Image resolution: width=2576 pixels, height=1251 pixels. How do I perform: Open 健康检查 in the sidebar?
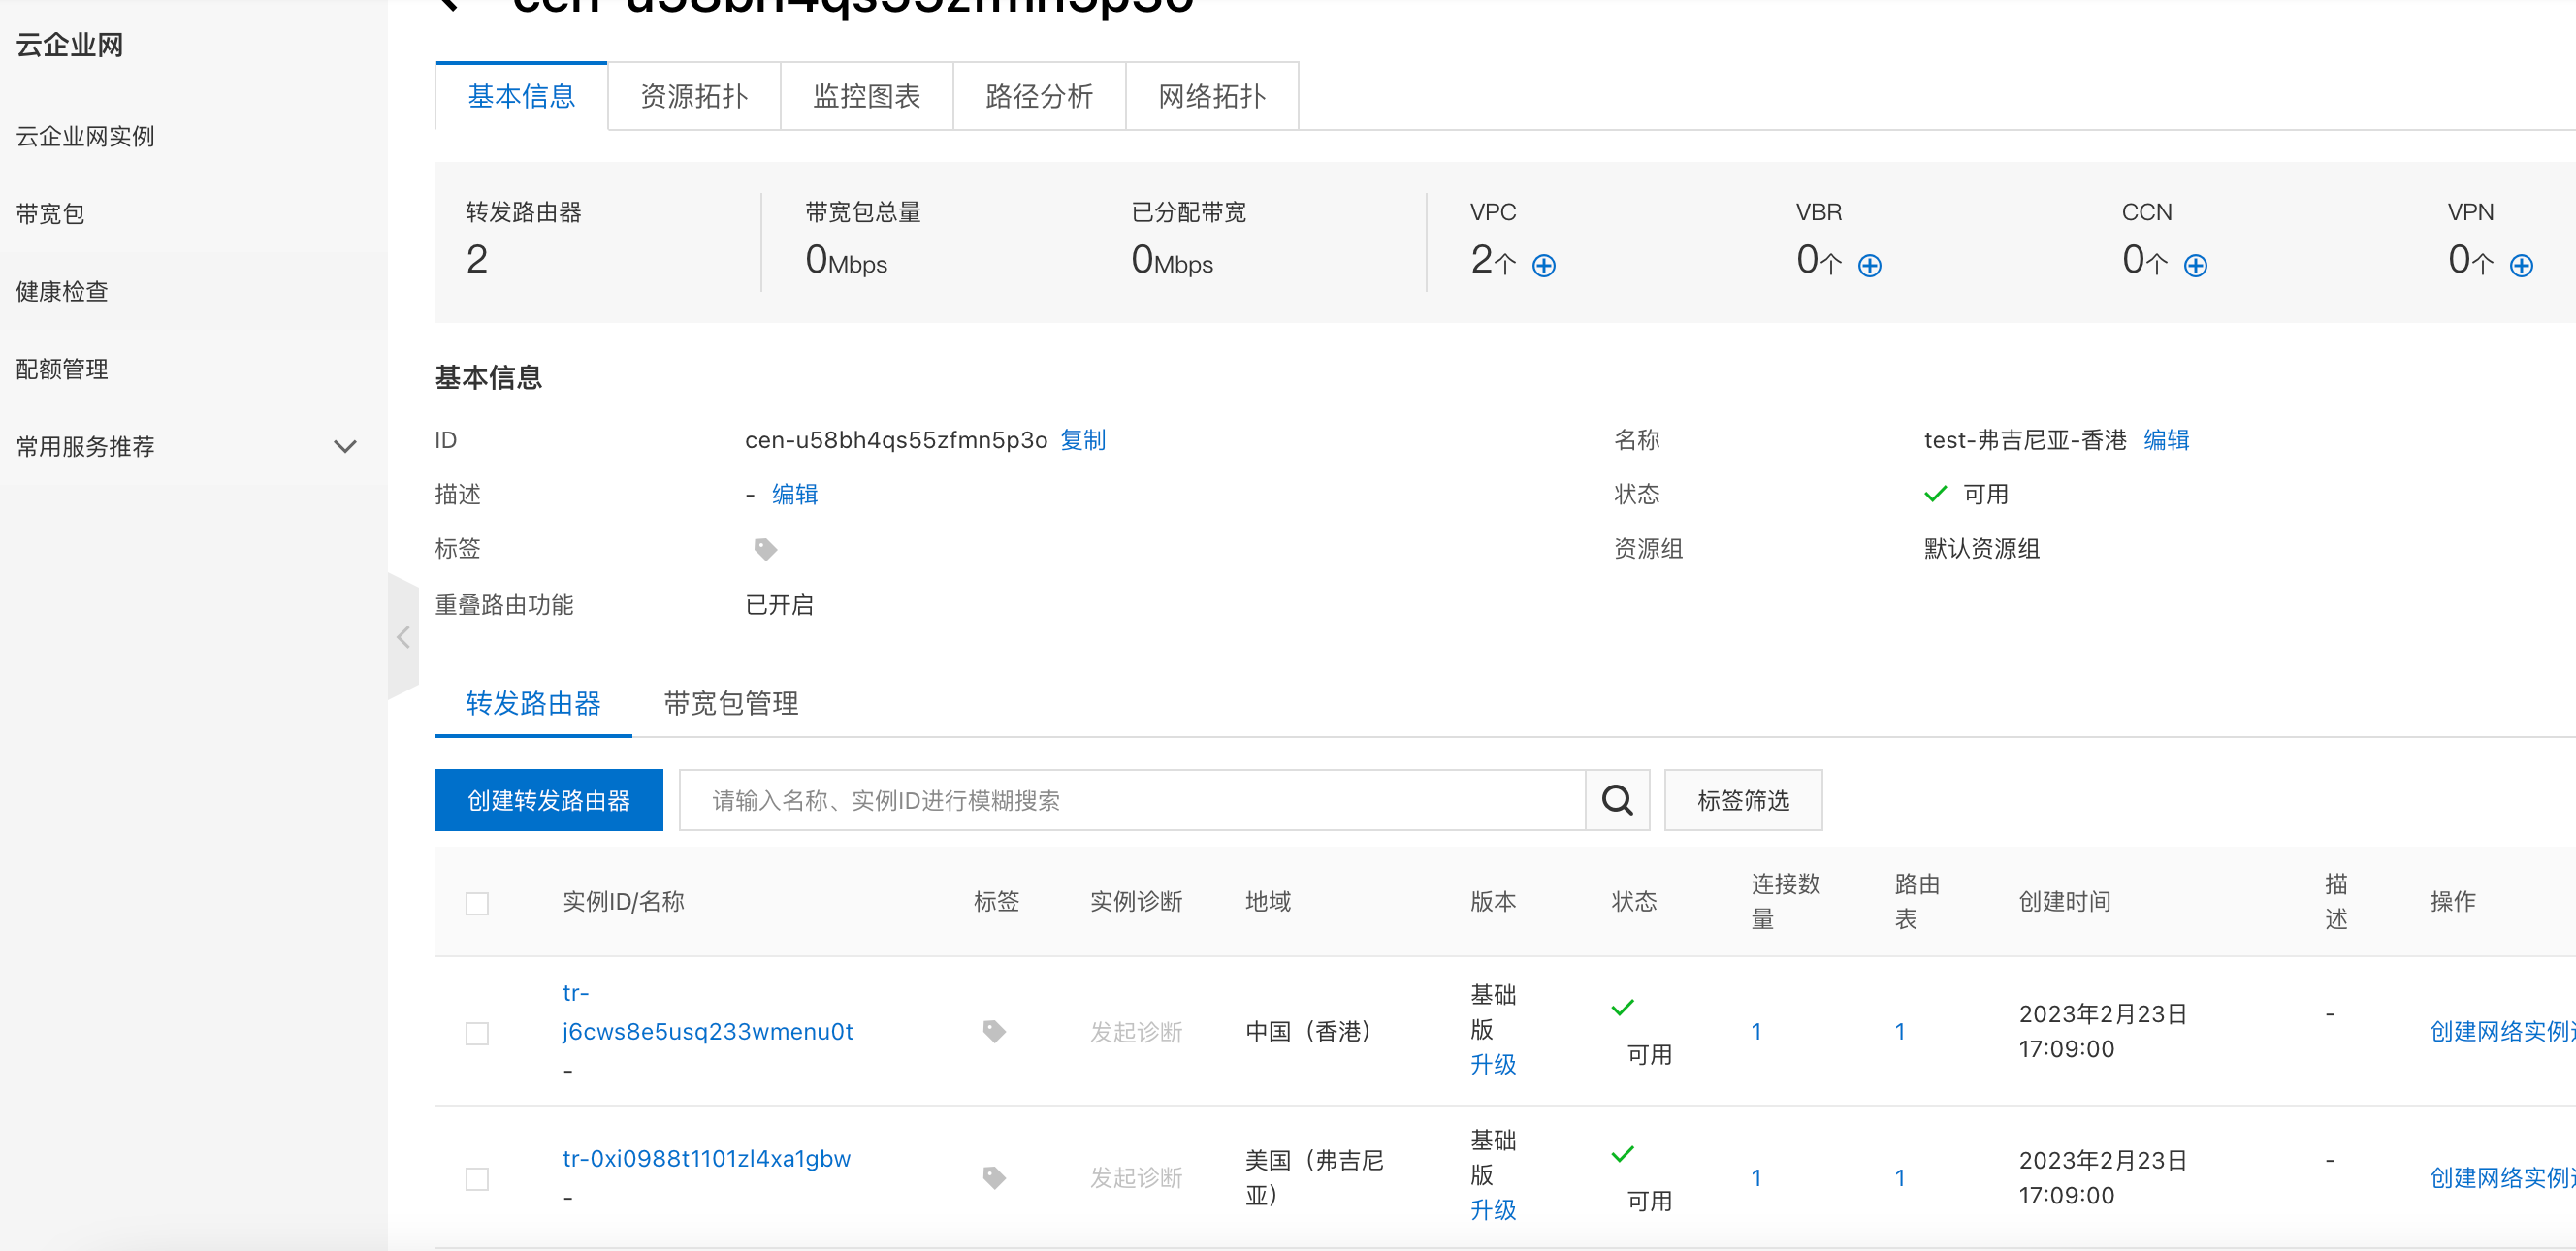pos(62,291)
